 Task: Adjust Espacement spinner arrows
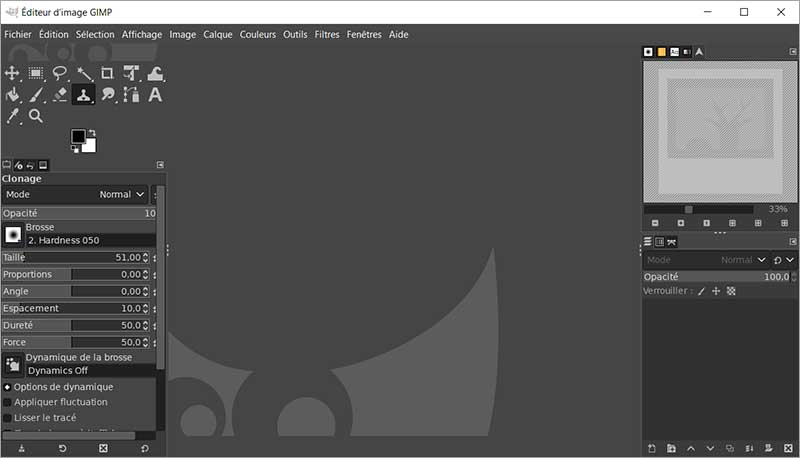[145, 309]
